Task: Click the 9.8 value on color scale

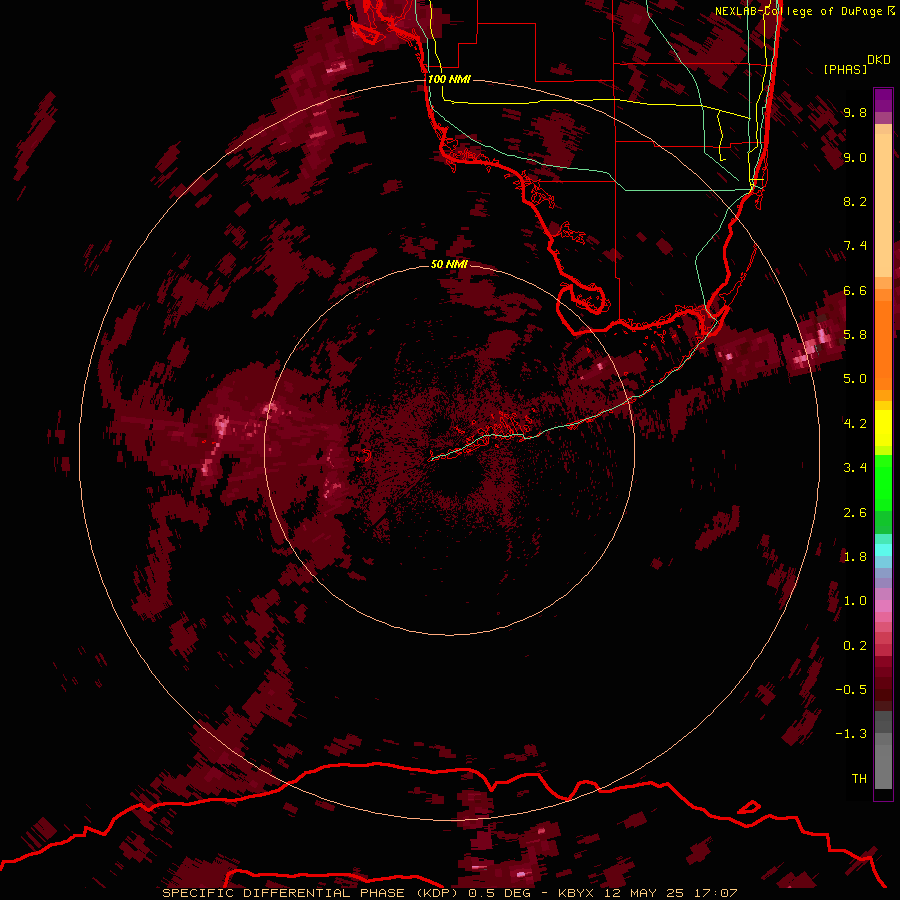Action: click(x=855, y=112)
